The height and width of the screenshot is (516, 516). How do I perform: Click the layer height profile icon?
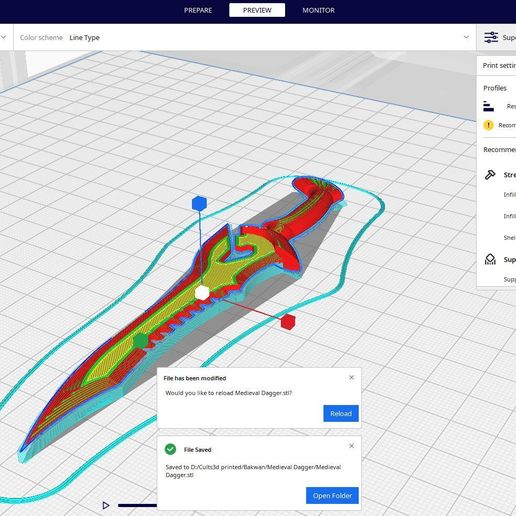coord(489,106)
